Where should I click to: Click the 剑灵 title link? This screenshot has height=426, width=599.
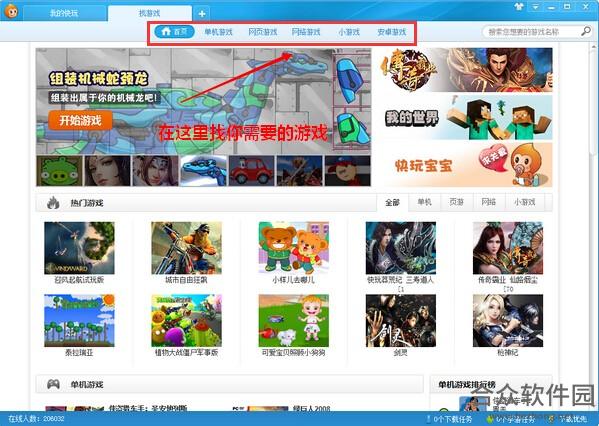400,353
